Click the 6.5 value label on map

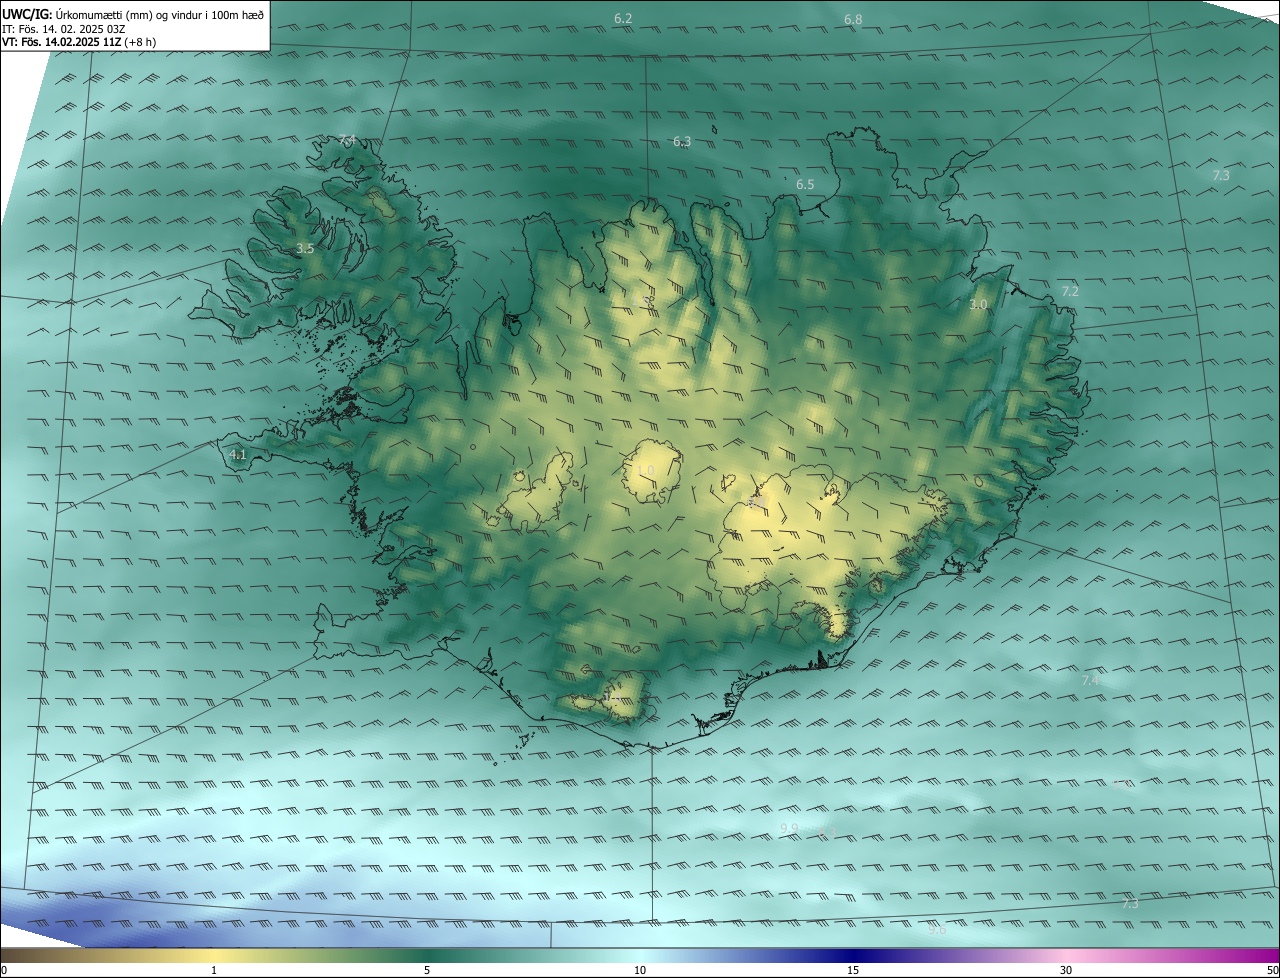[805, 185]
